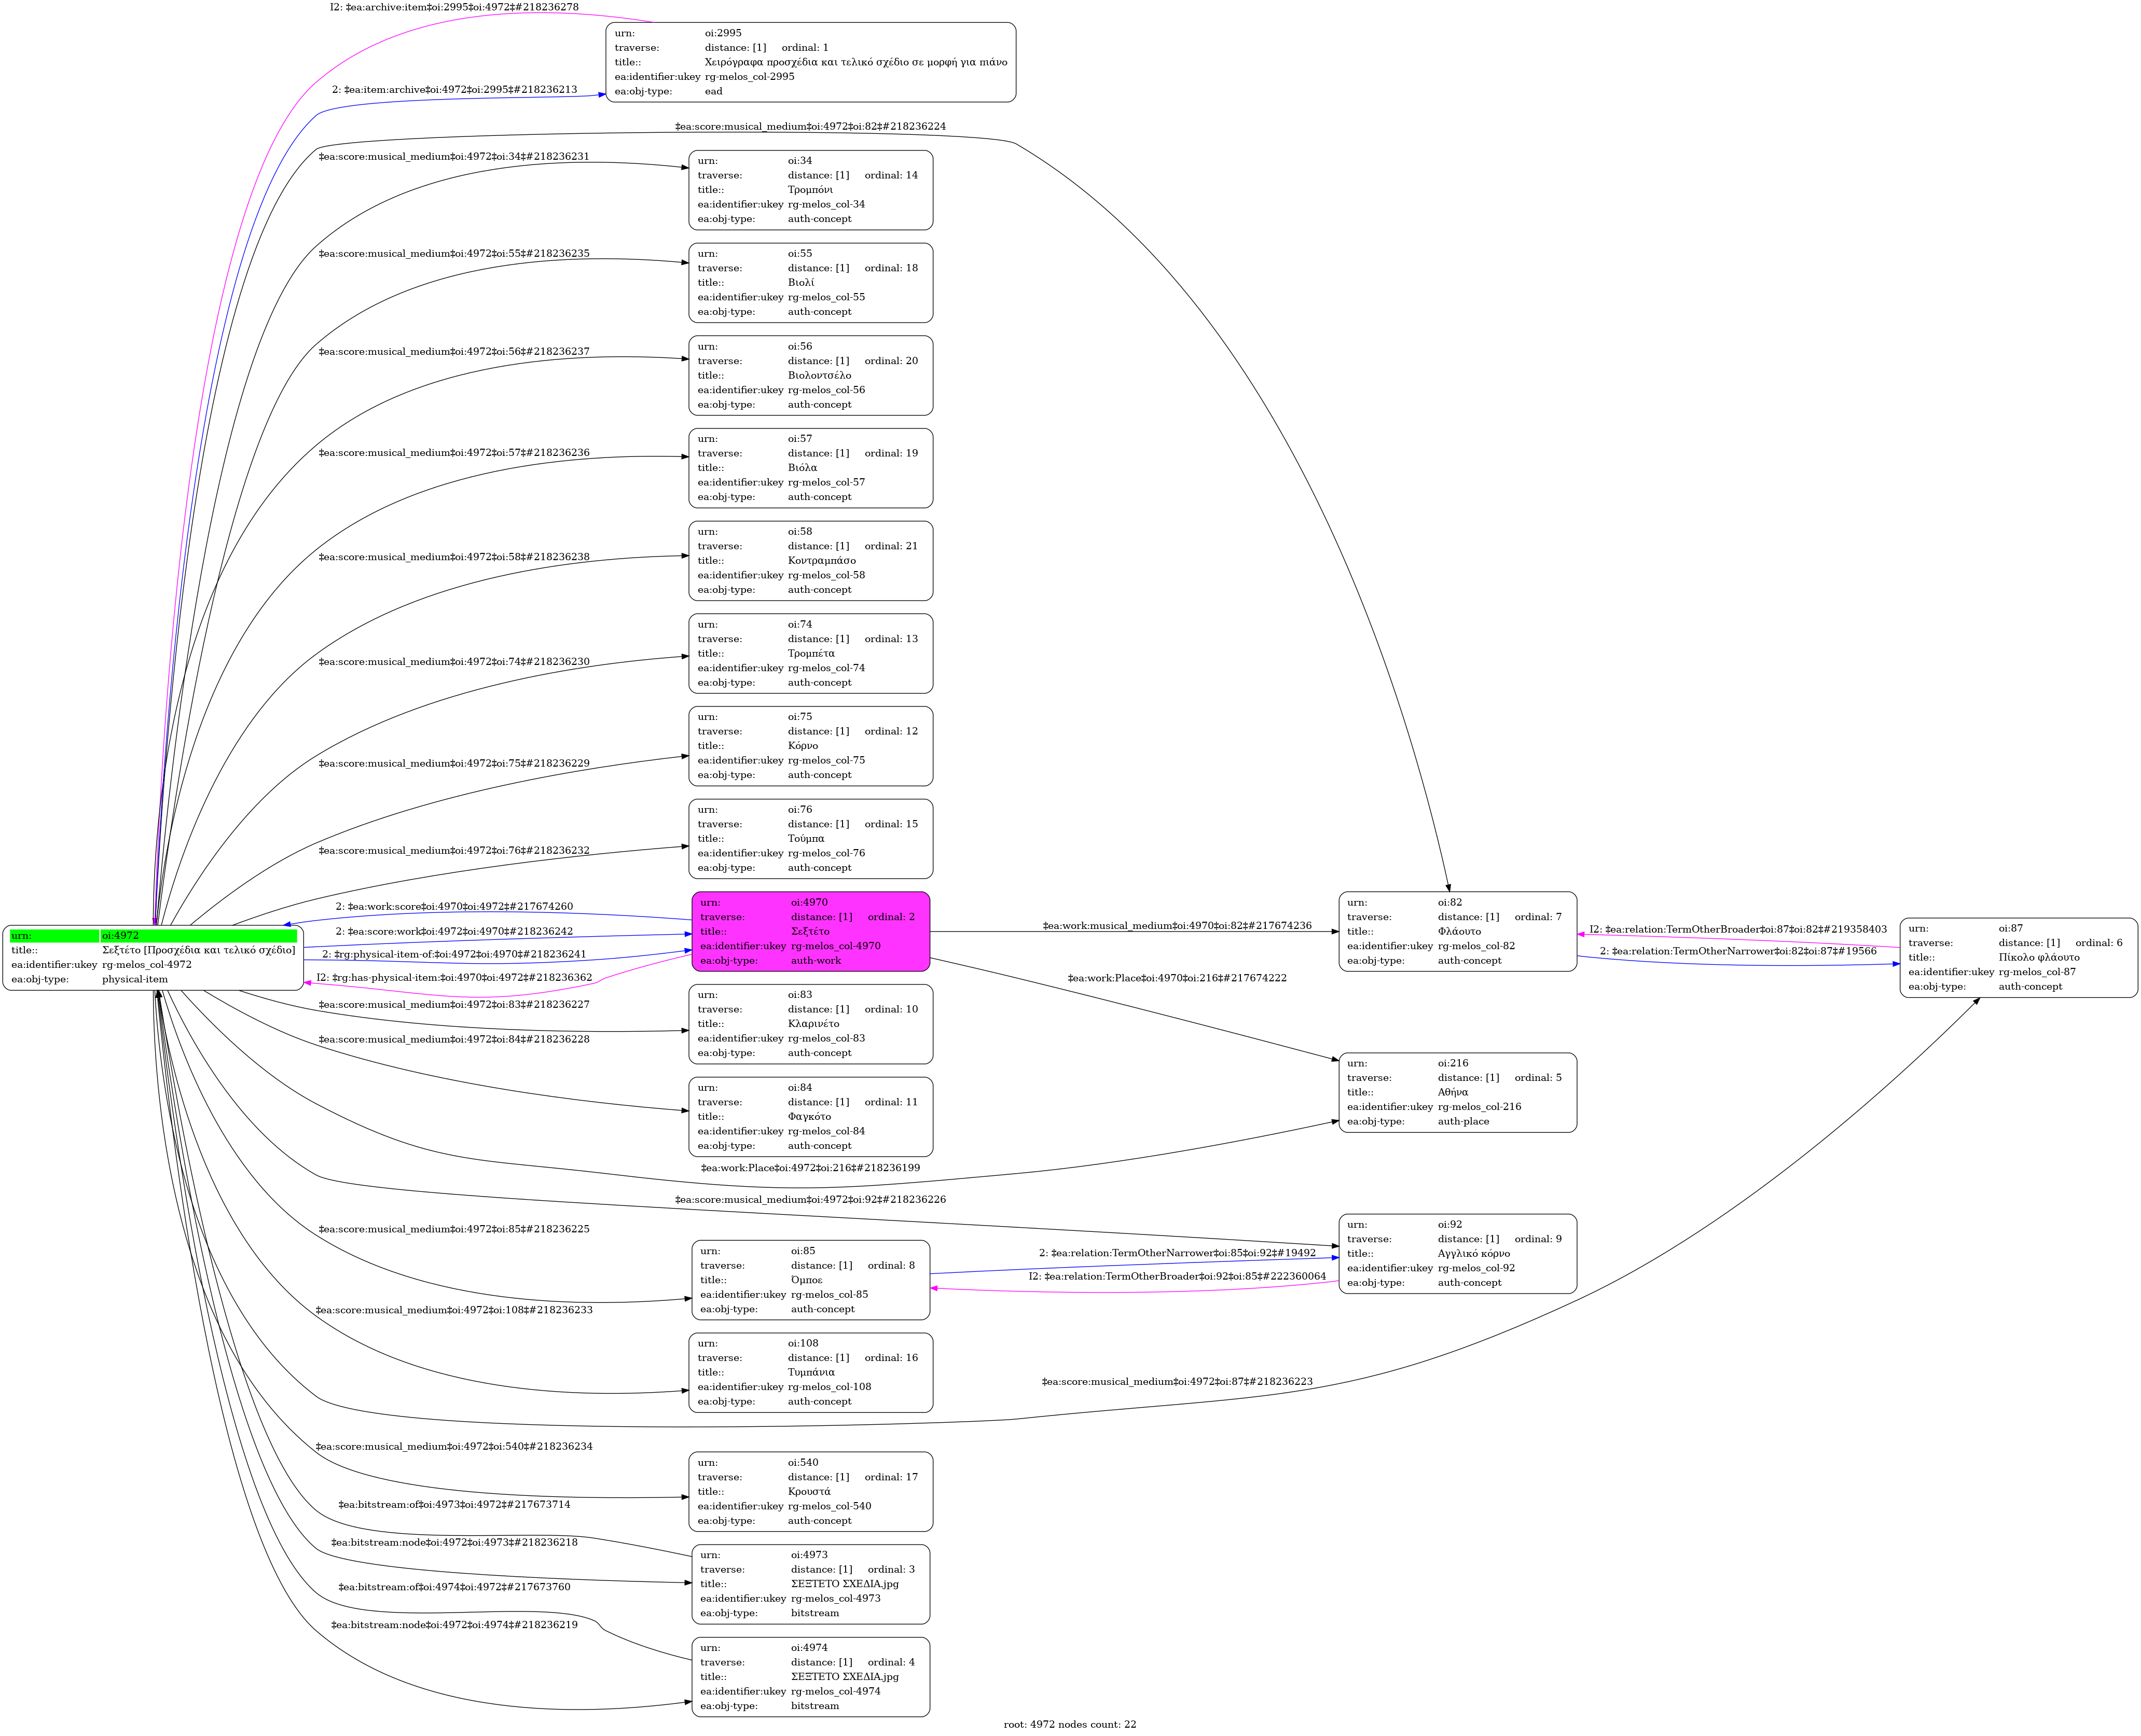Click bitstream node oi:4973
The image size is (2141, 1736).
pyautogui.click(x=810, y=1584)
